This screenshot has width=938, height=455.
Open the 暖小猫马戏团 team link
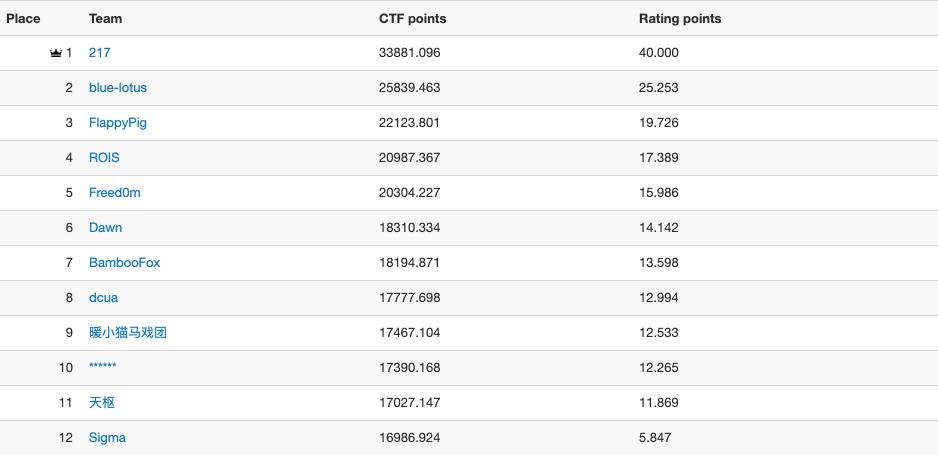(127, 333)
